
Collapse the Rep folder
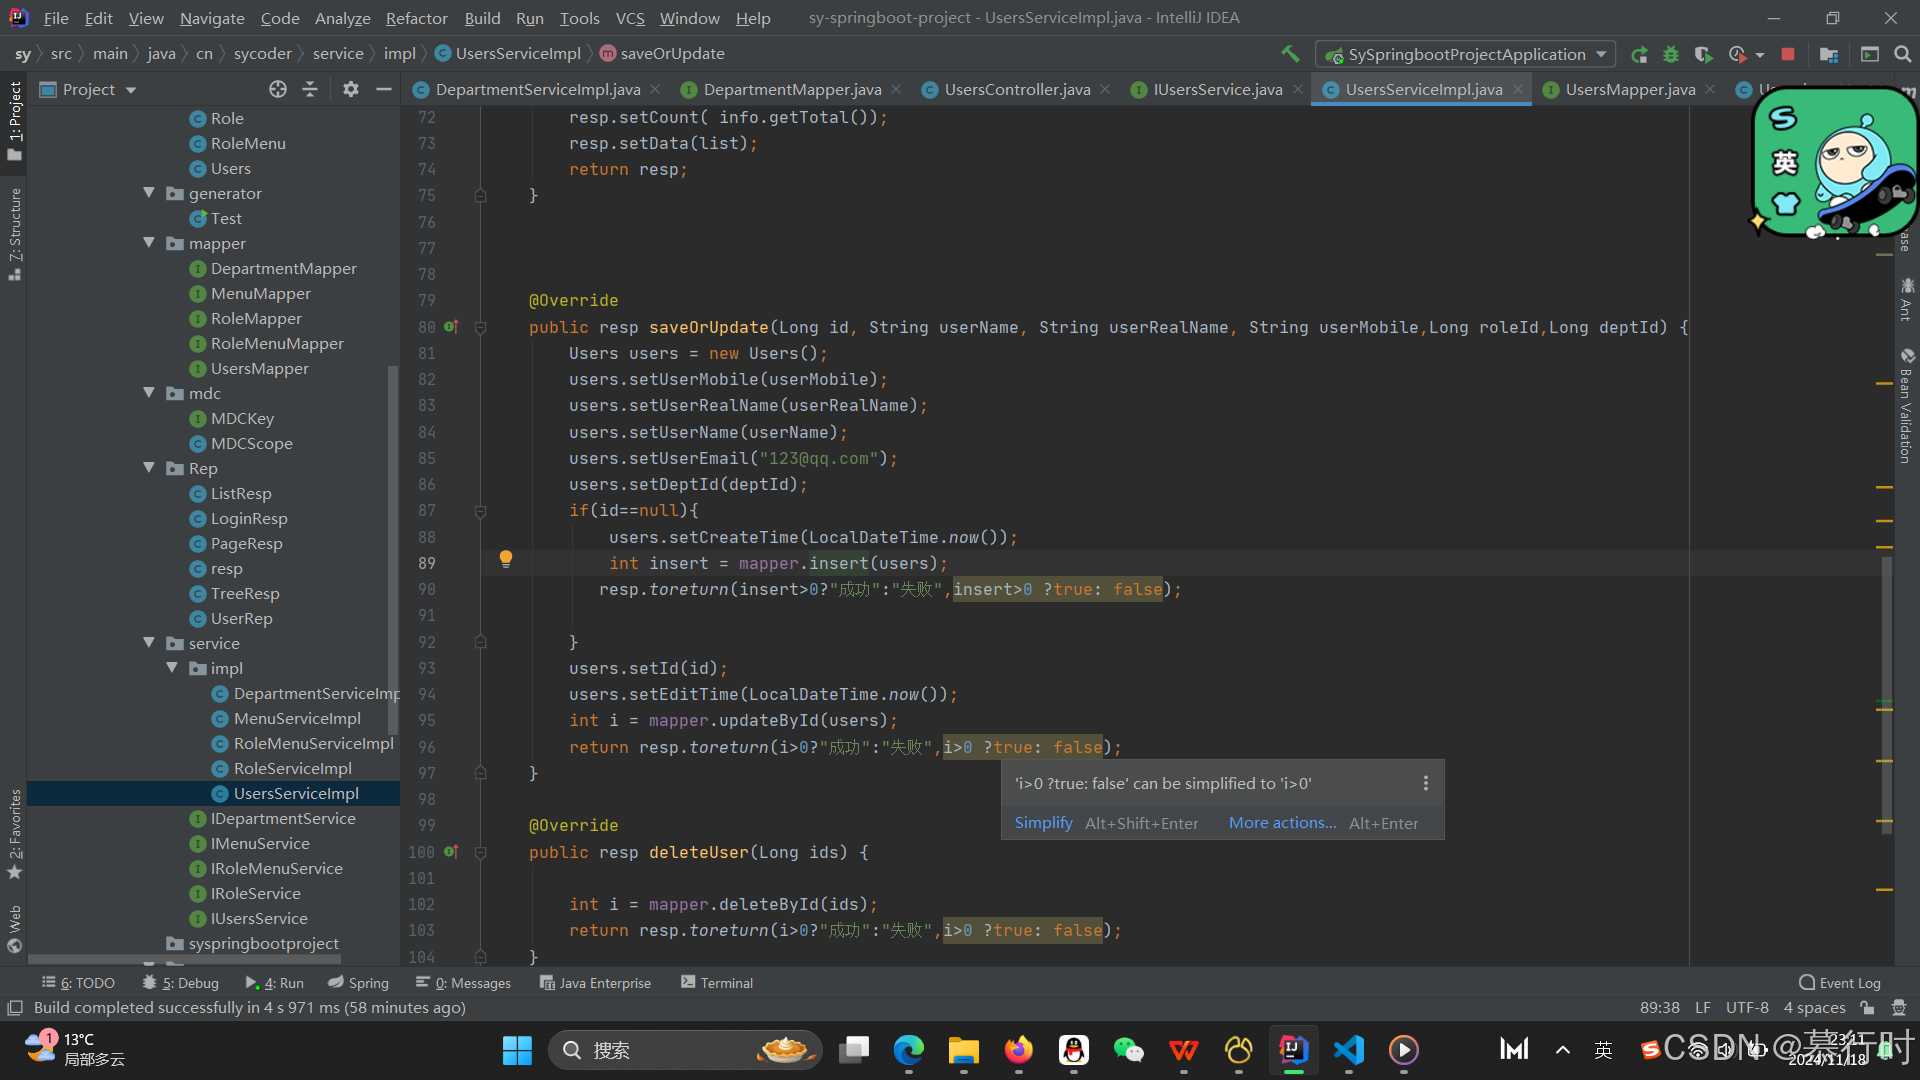point(149,468)
